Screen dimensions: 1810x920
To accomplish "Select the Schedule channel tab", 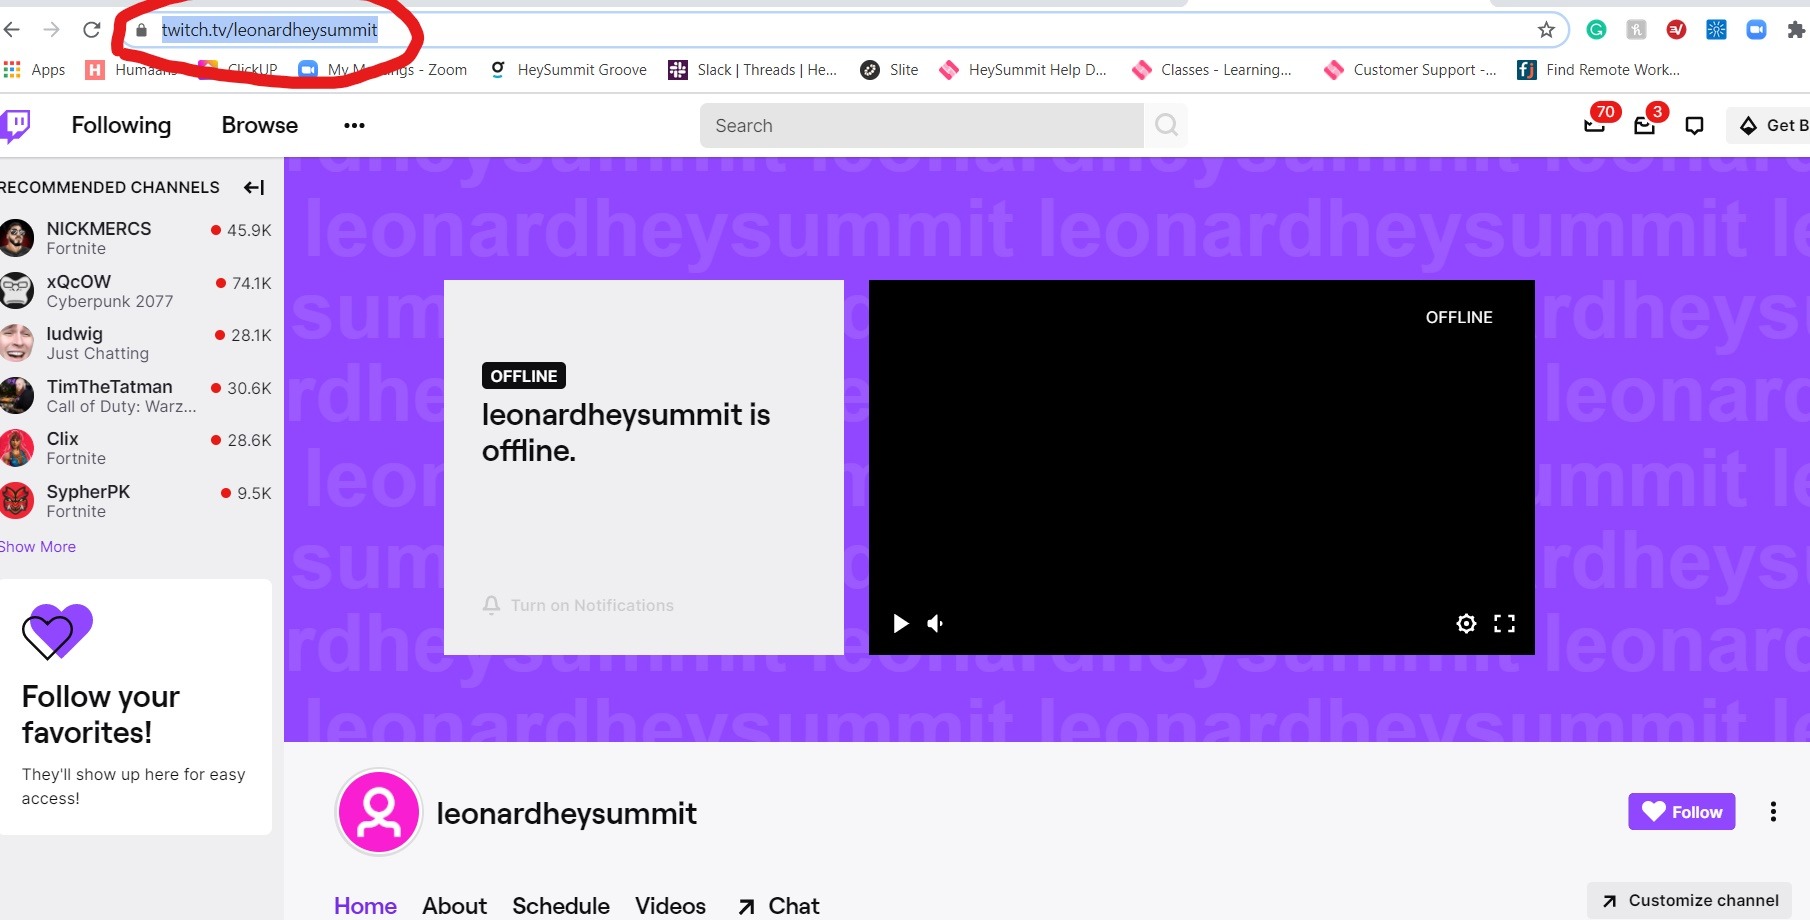I will pos(561,906).
